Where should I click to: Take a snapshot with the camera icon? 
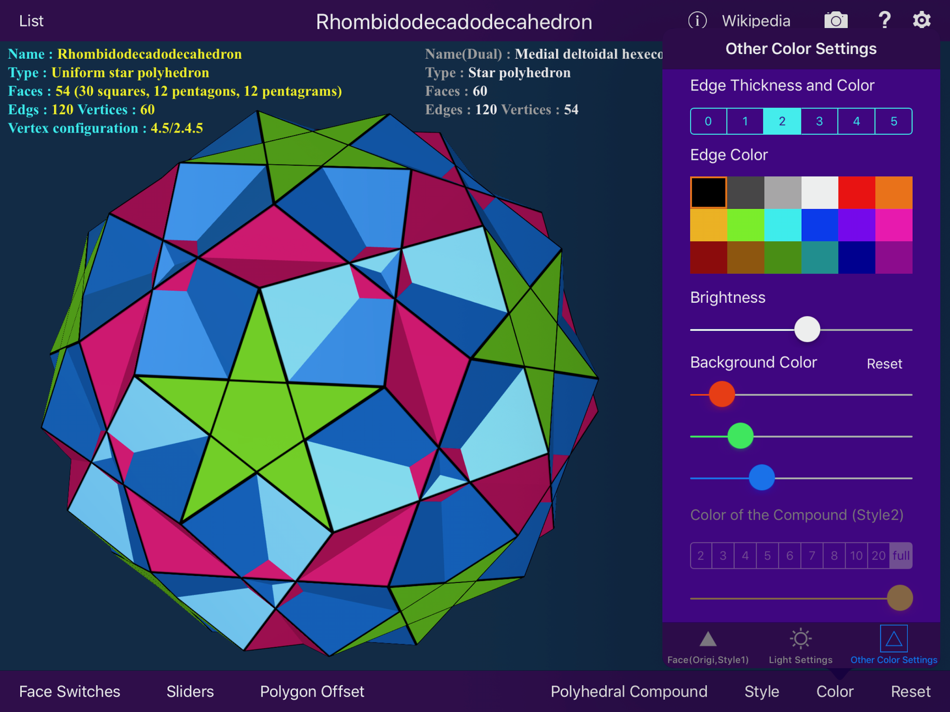point(836,21)
